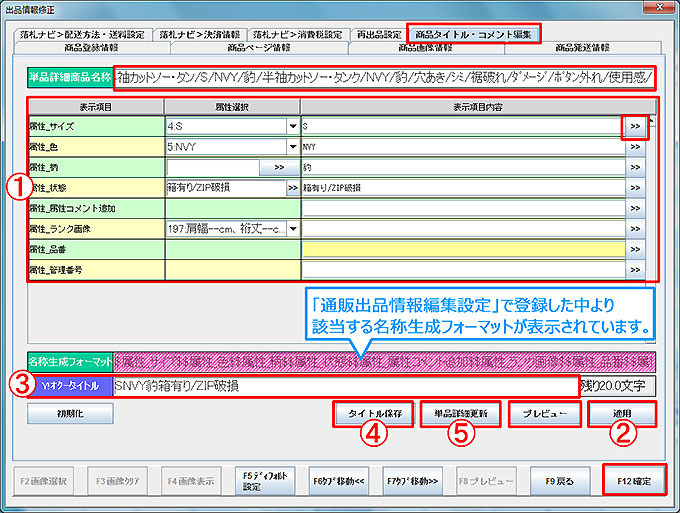Click 属性_ランク画像 row label

(x=96, y=229)
